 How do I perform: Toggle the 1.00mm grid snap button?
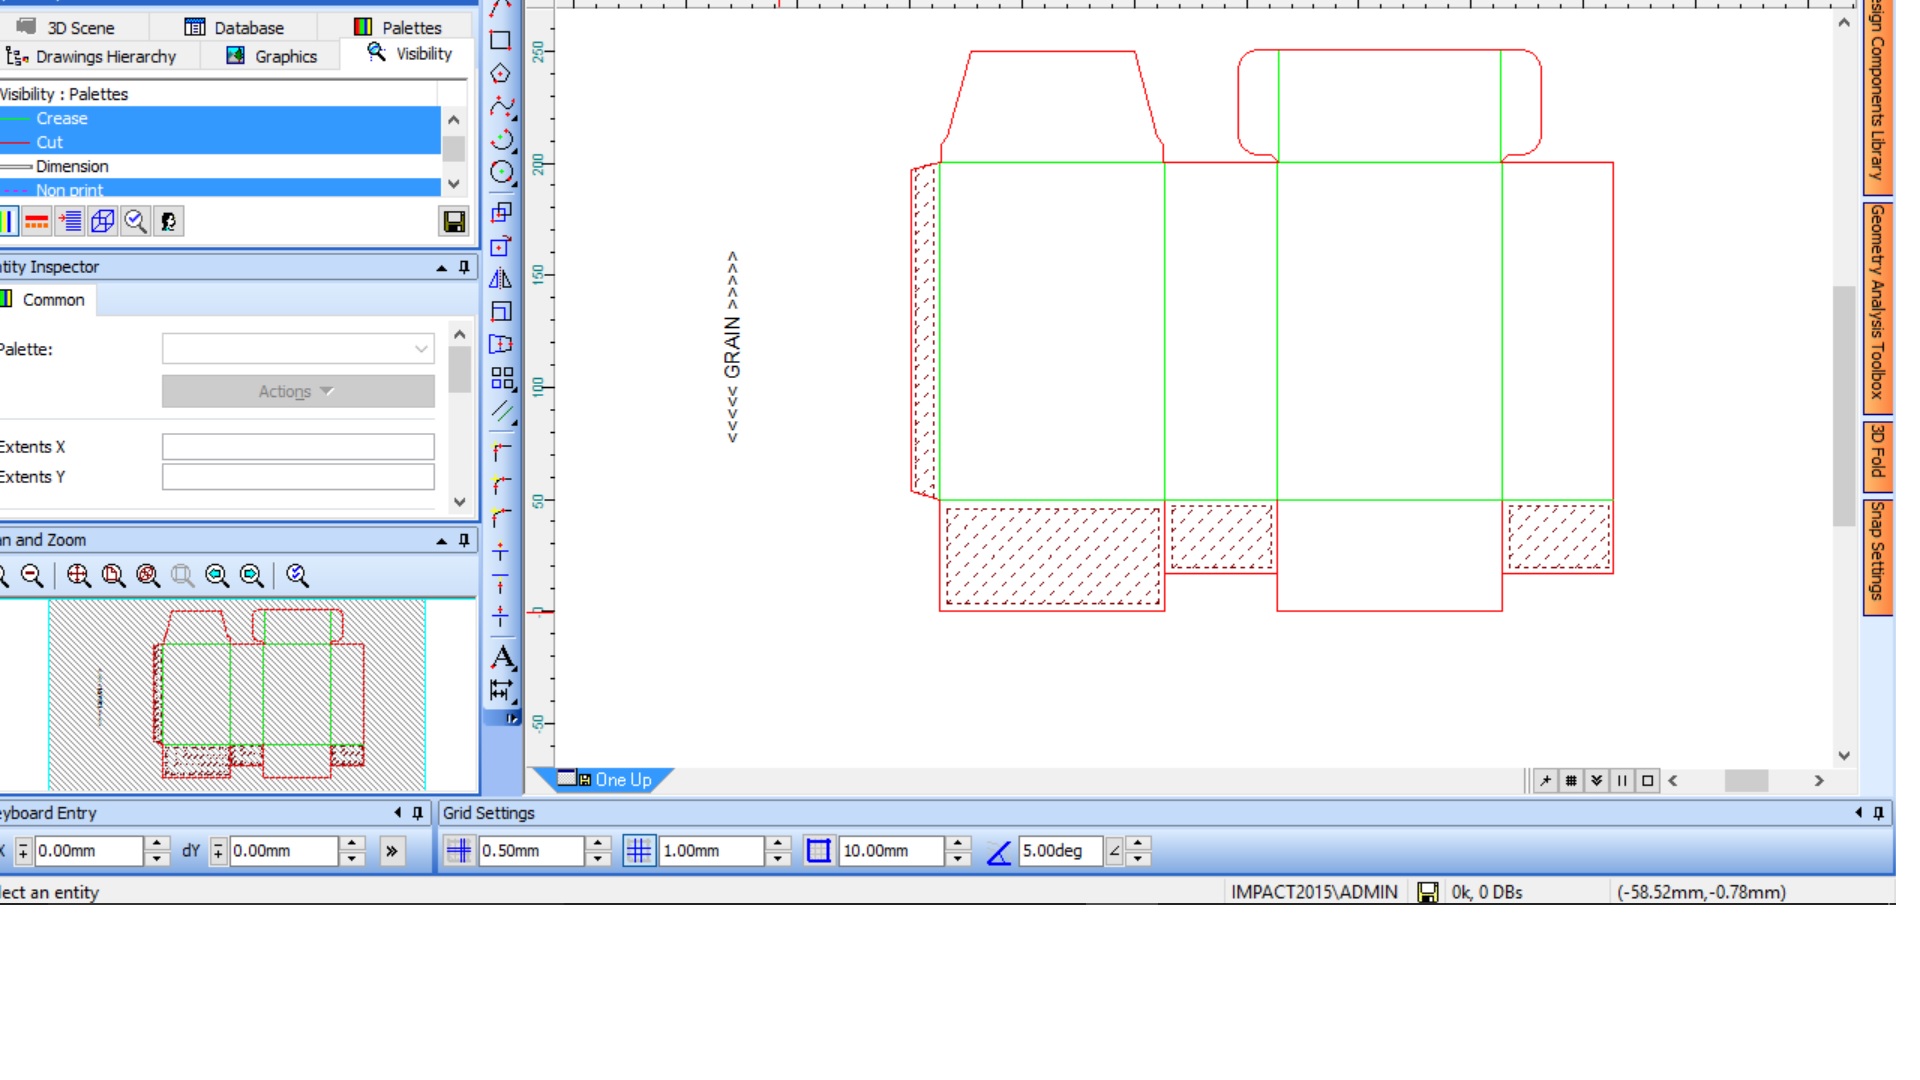pyautogui.click(x=638, y=851)
